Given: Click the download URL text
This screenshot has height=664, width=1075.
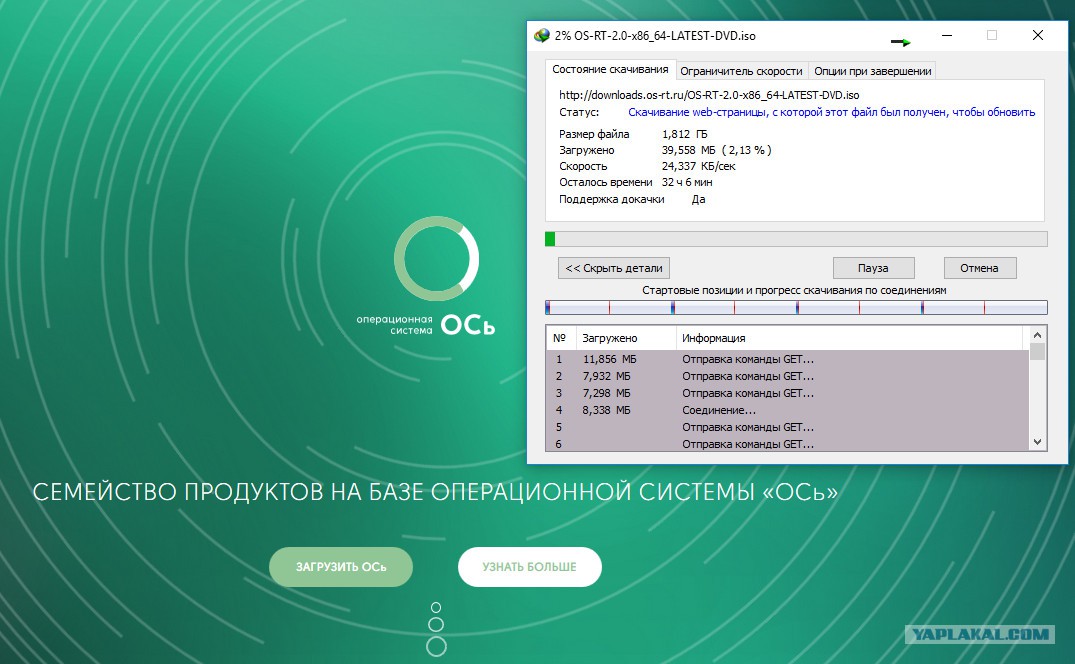Looking at the screenshot, I should pos(709,95).
